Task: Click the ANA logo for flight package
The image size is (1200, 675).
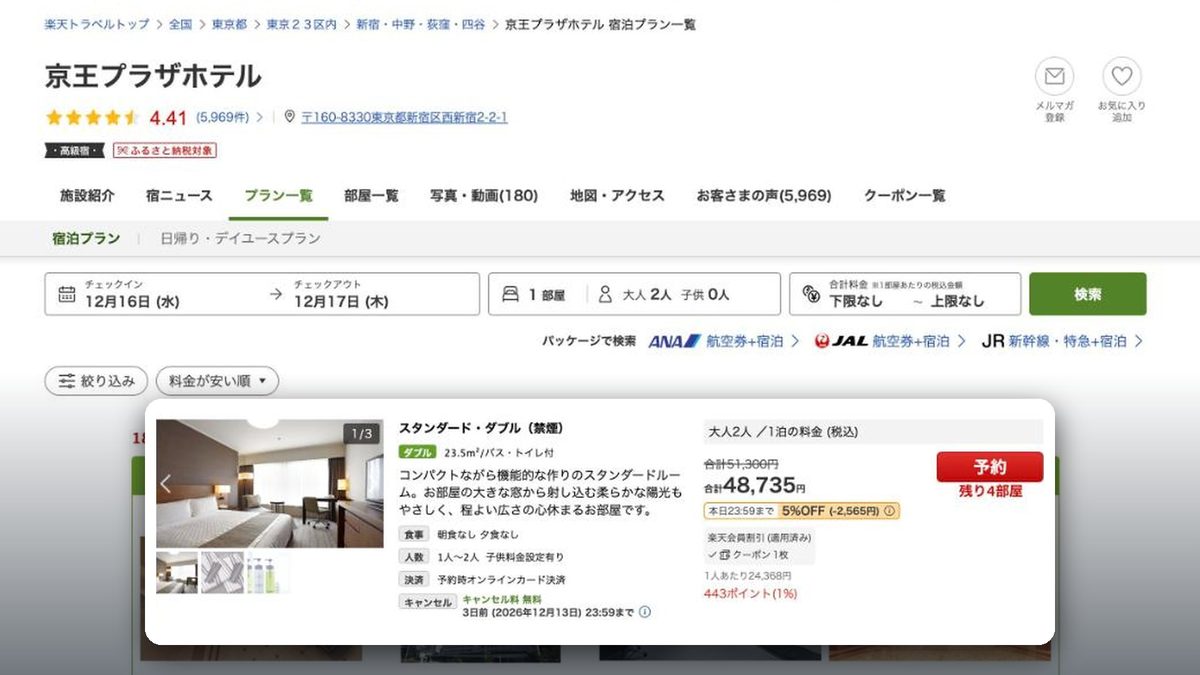Action: [675, 341]
